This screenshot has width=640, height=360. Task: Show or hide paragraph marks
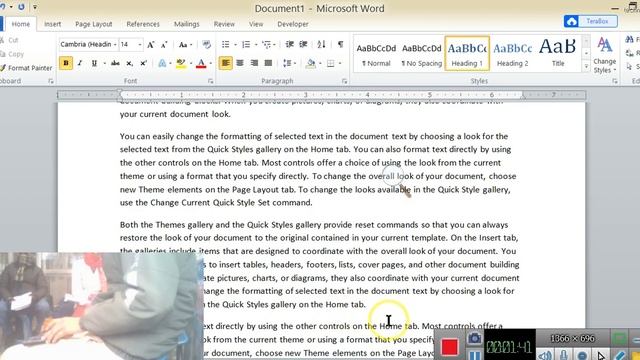pos(340,44)
